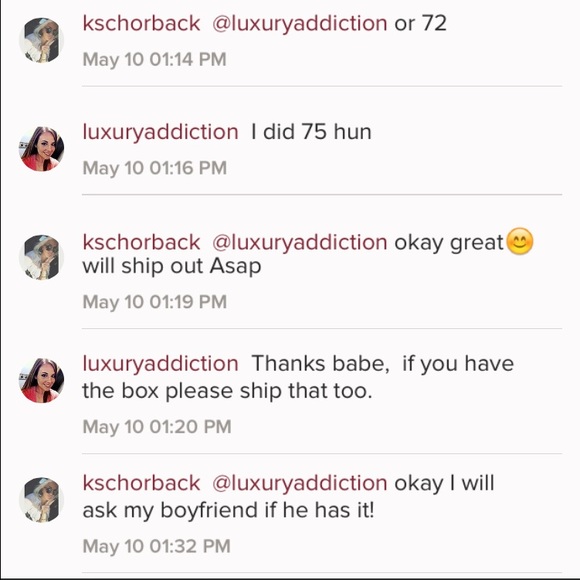Tap the @luxuryaddiction mention before "or 72"
The image size is (580, 580).
click(300, 24)
